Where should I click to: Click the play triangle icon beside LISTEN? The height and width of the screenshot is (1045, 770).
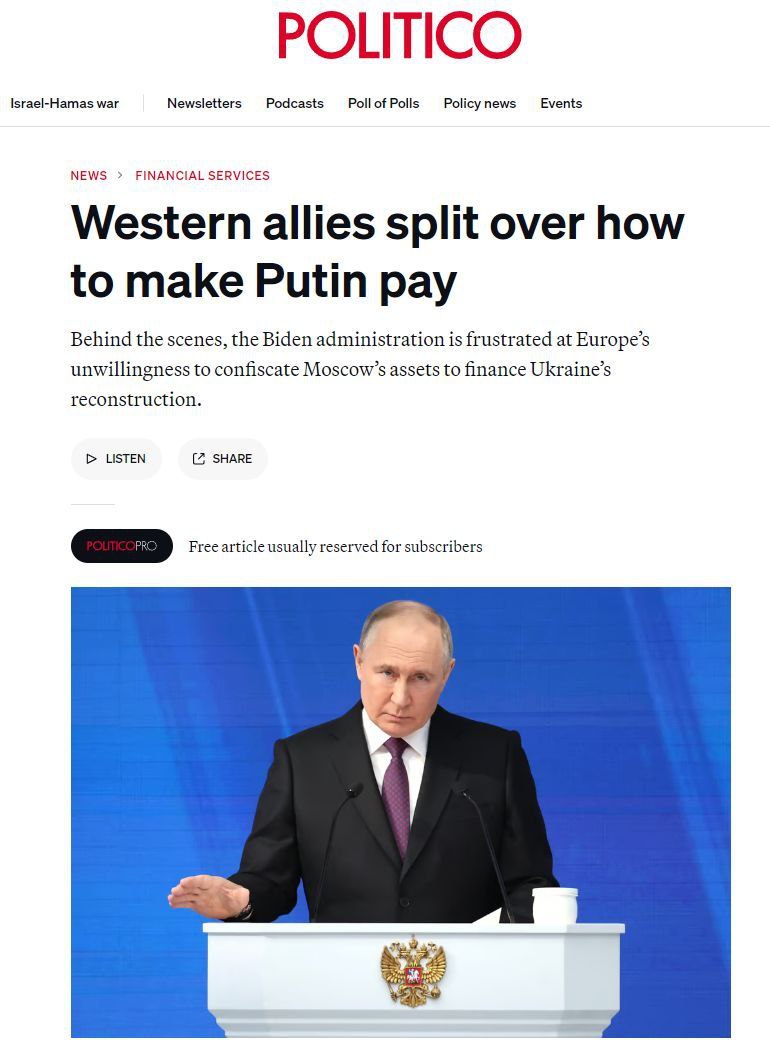[x=92, y=459]
